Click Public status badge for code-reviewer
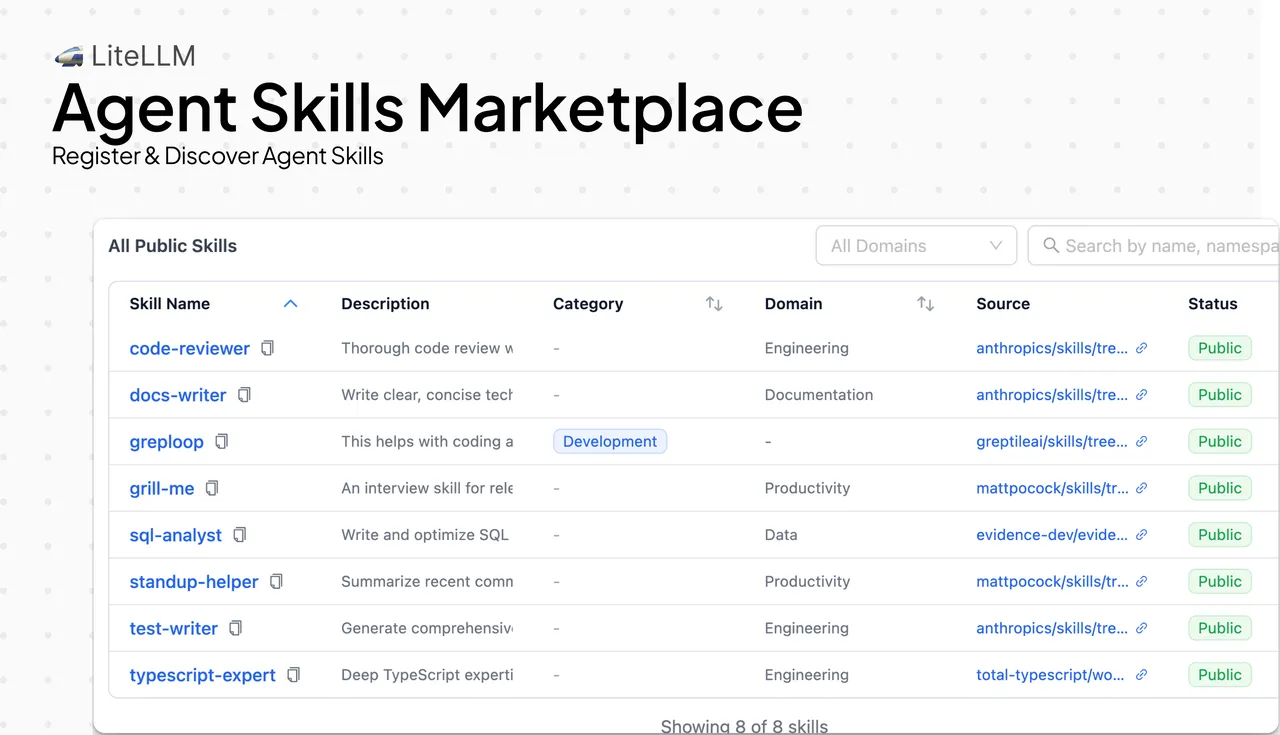The image size is (1280, 735). pyautogui.click(x=1220, y=348)
